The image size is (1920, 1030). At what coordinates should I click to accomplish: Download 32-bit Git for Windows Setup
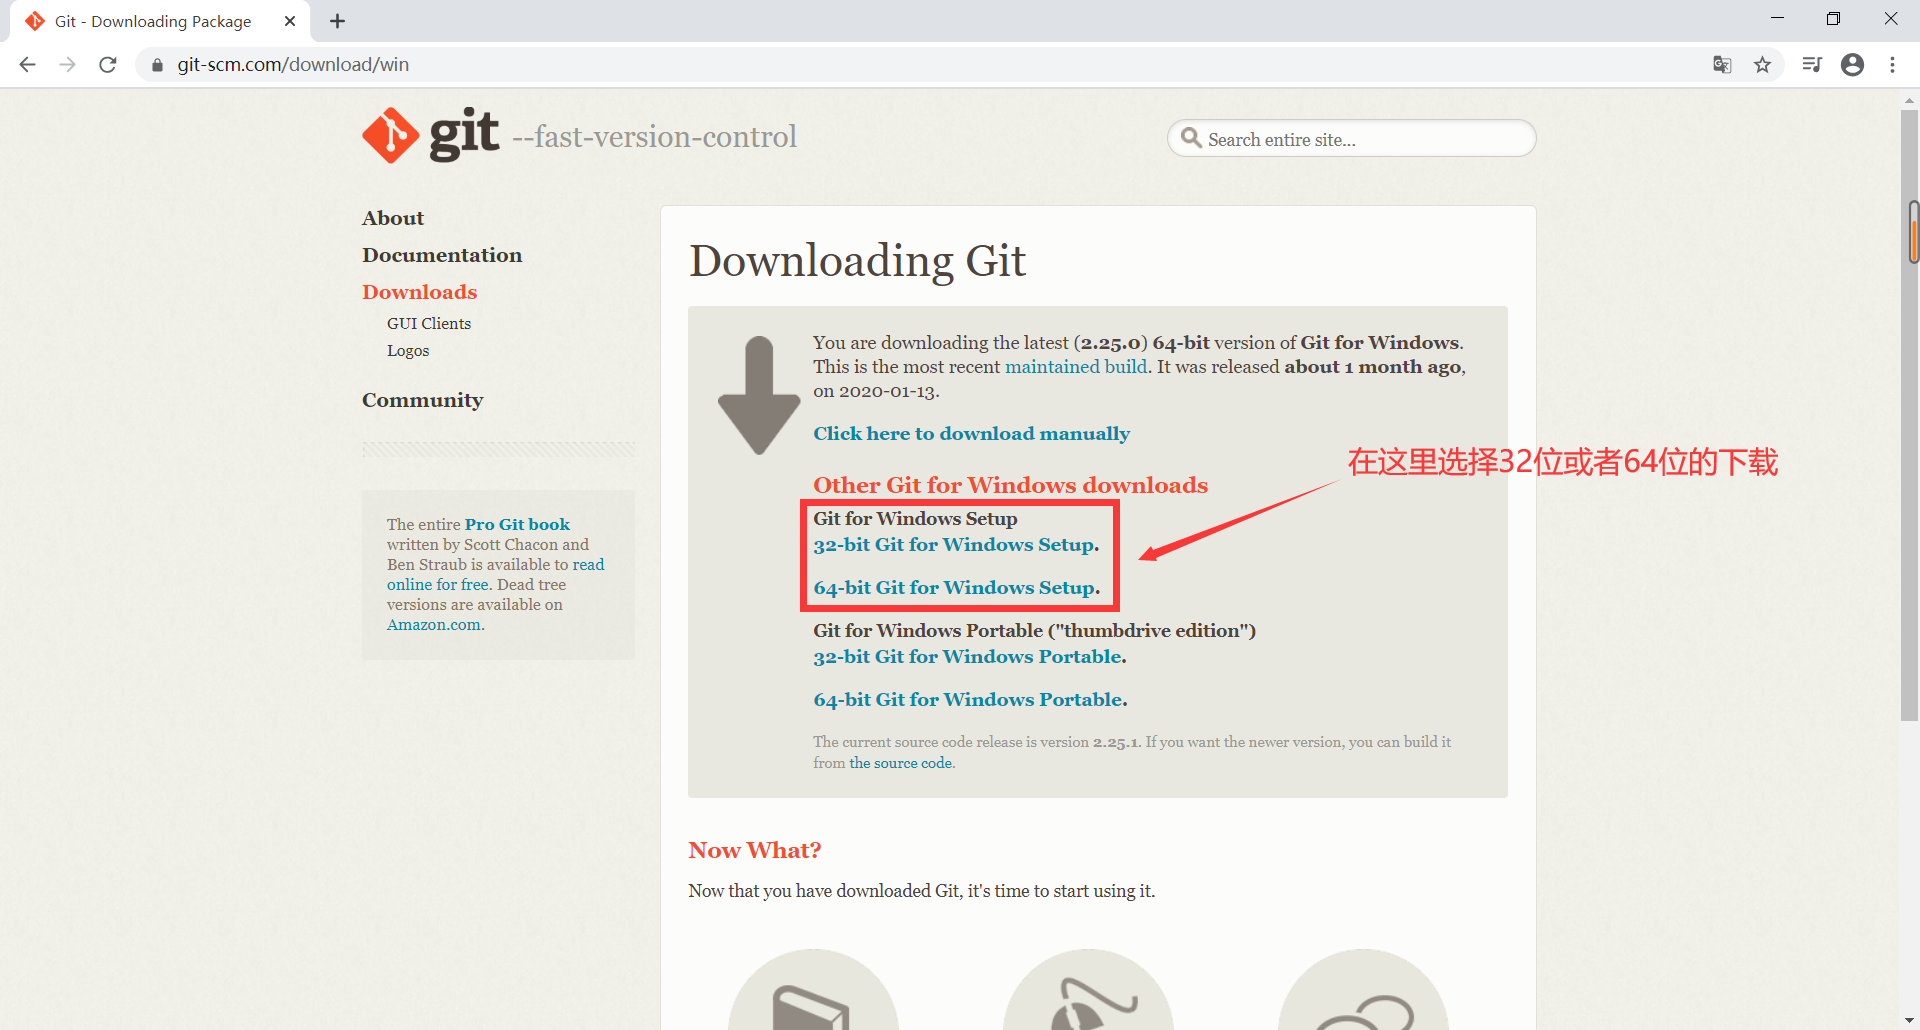coord(956,545)
